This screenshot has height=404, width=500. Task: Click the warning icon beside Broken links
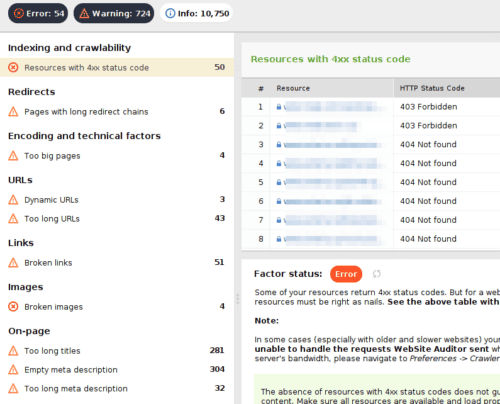tap(13, 263)
